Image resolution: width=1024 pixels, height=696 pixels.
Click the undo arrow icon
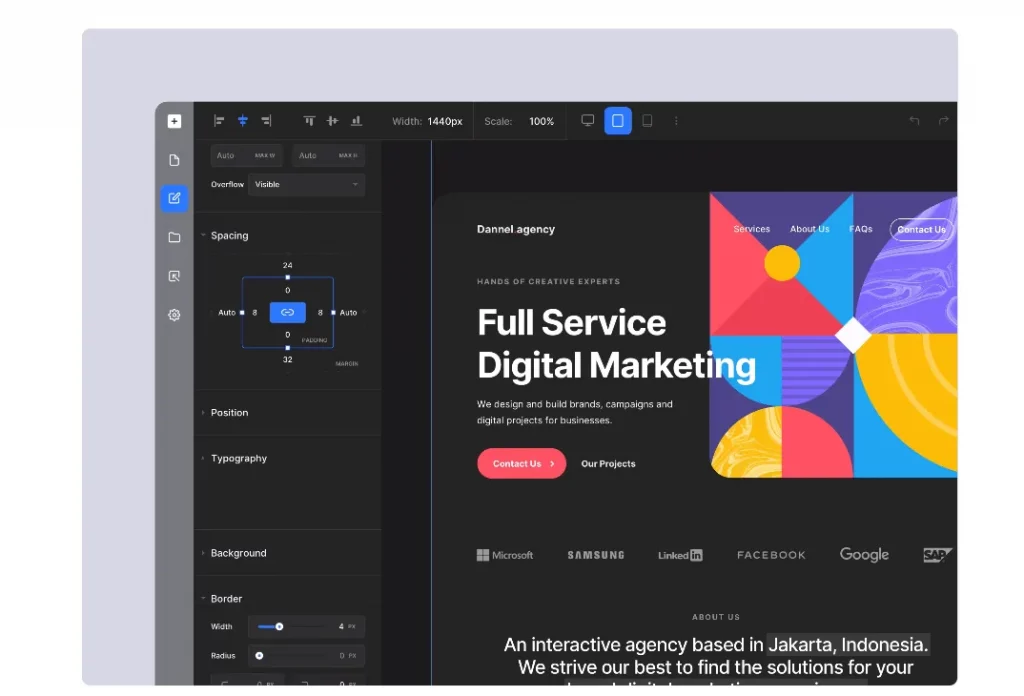click(914, 121)
